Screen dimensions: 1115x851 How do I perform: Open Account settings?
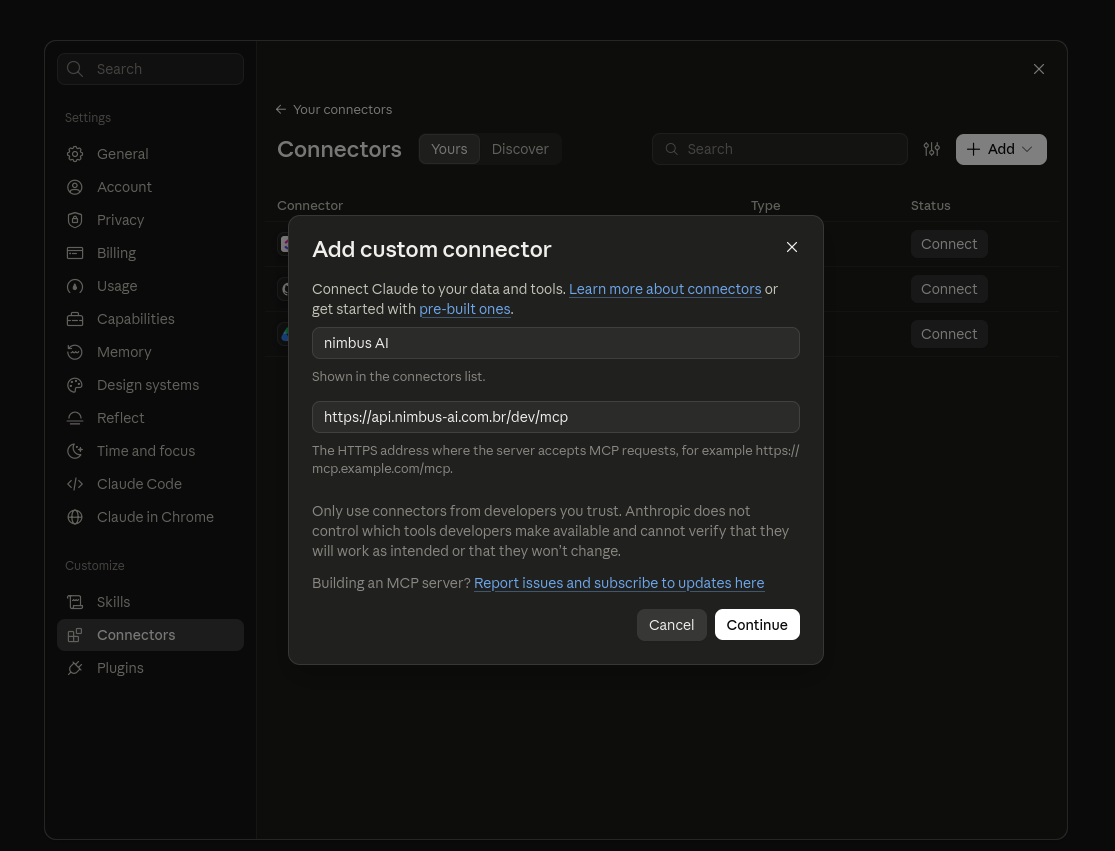click(150, 187)
